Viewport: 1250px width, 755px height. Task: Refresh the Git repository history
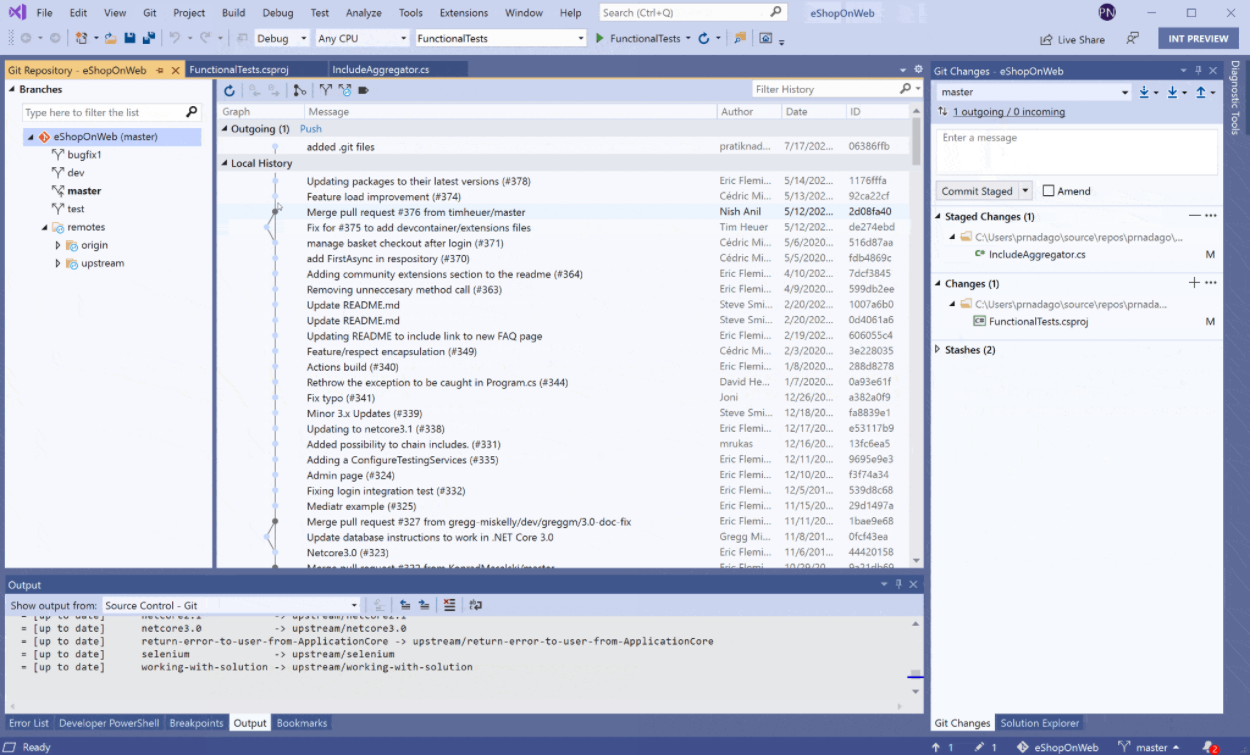click(229, 90)
